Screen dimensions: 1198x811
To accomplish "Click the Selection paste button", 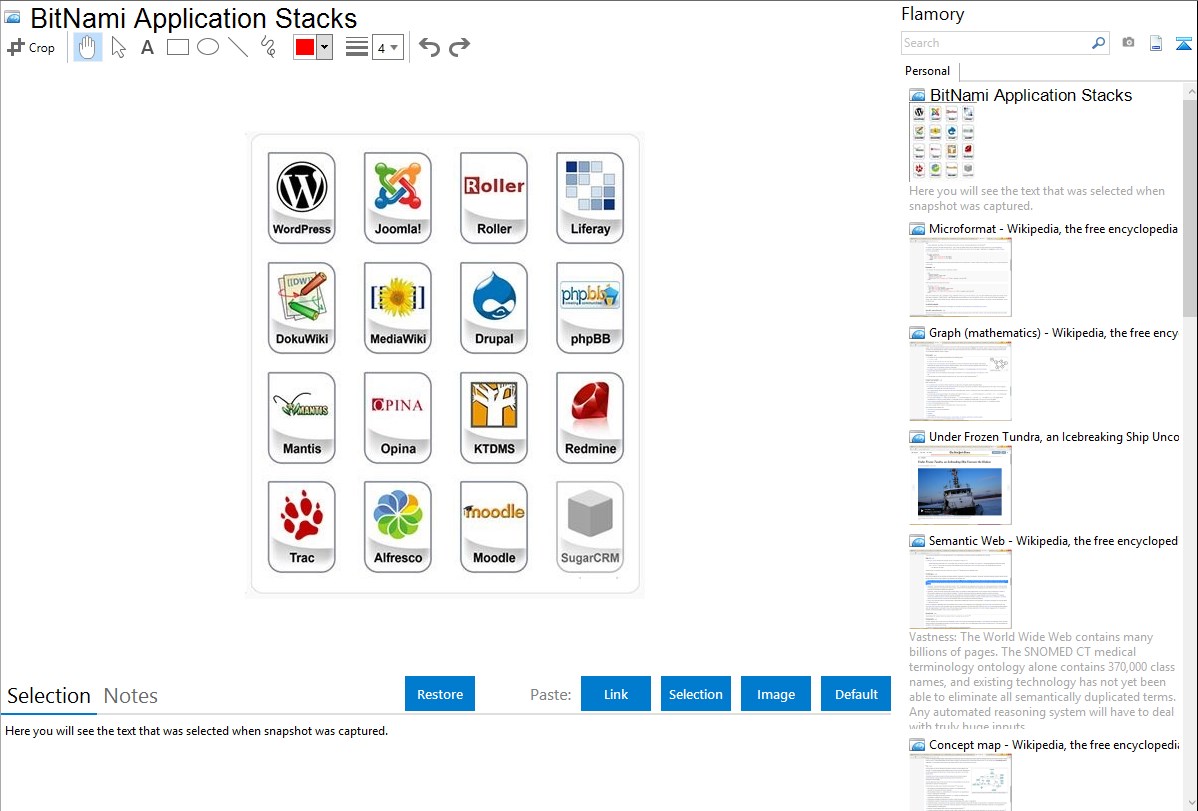I will point(696,694).
